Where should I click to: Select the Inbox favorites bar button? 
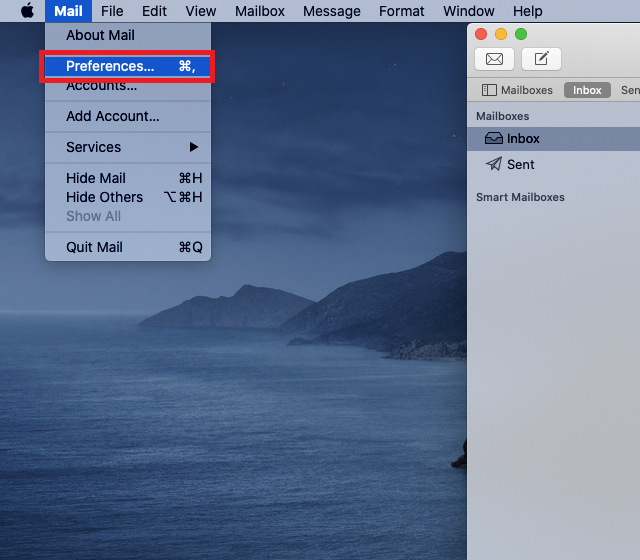tap(587, 90)
